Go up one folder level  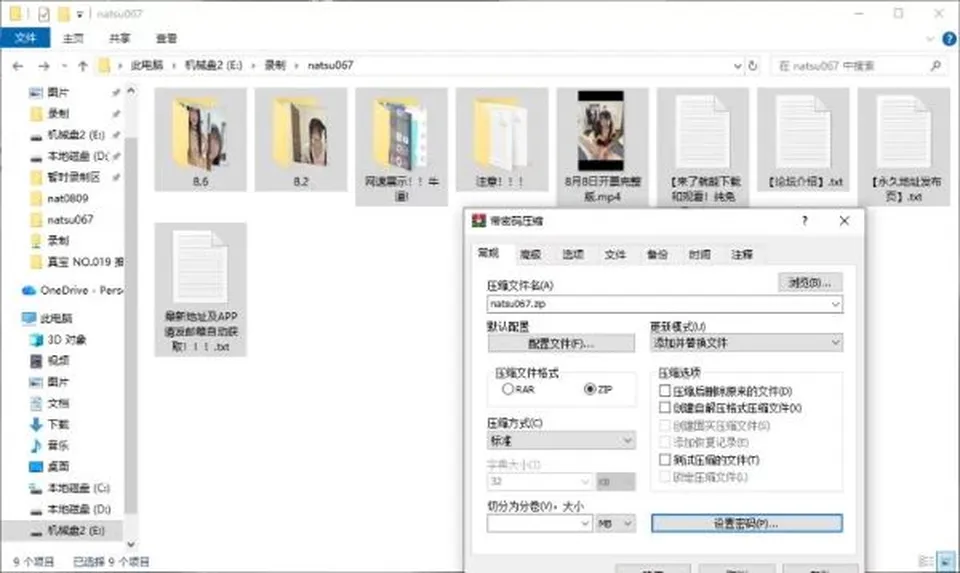coord(83,66)
